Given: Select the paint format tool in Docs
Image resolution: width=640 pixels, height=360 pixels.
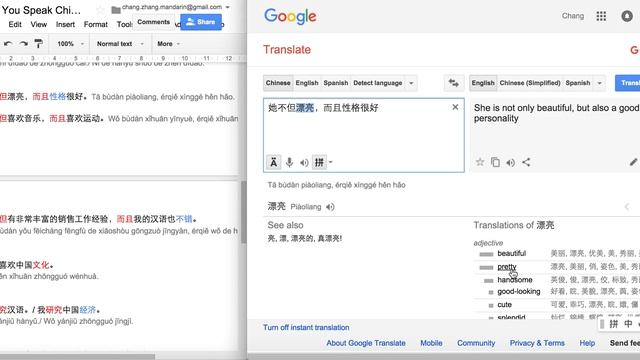Looking at the screenshot, I should (38, 44).
